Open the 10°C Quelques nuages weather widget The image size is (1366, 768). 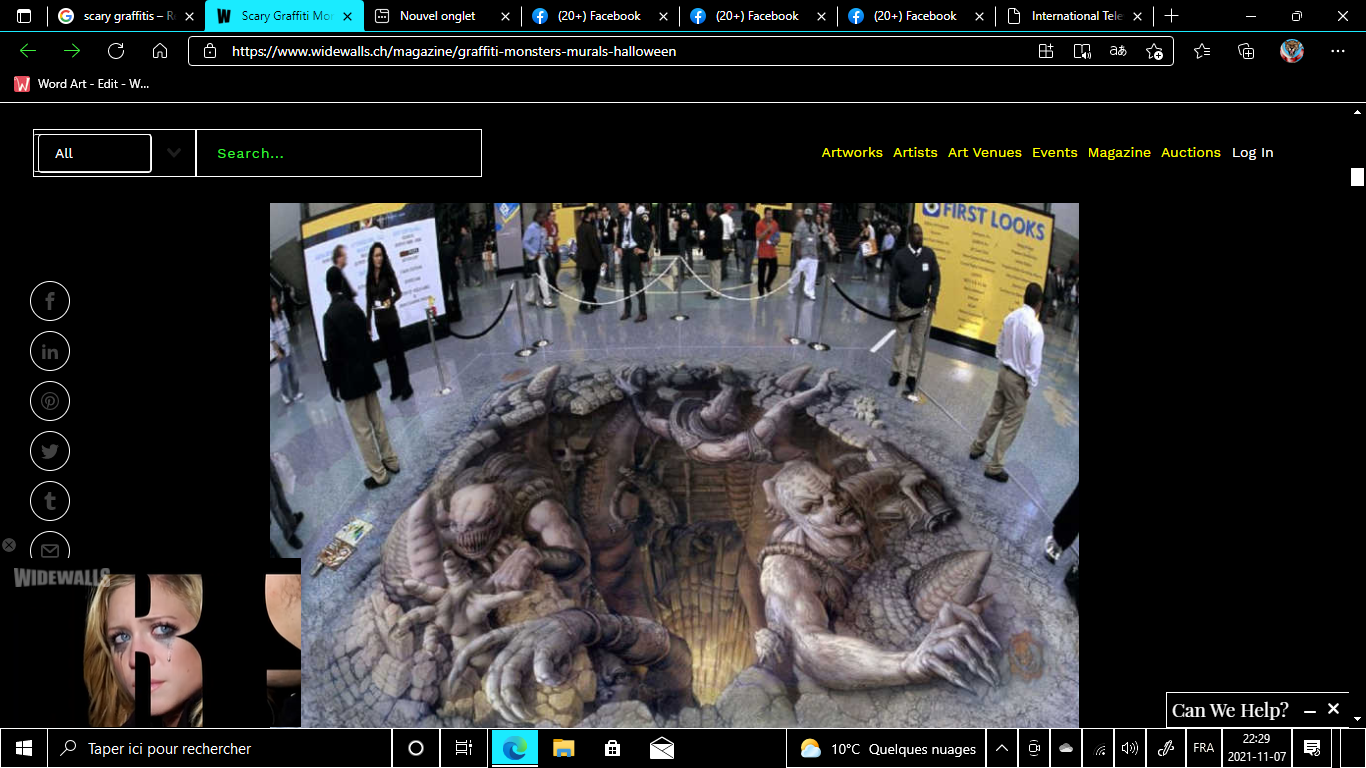888,748
